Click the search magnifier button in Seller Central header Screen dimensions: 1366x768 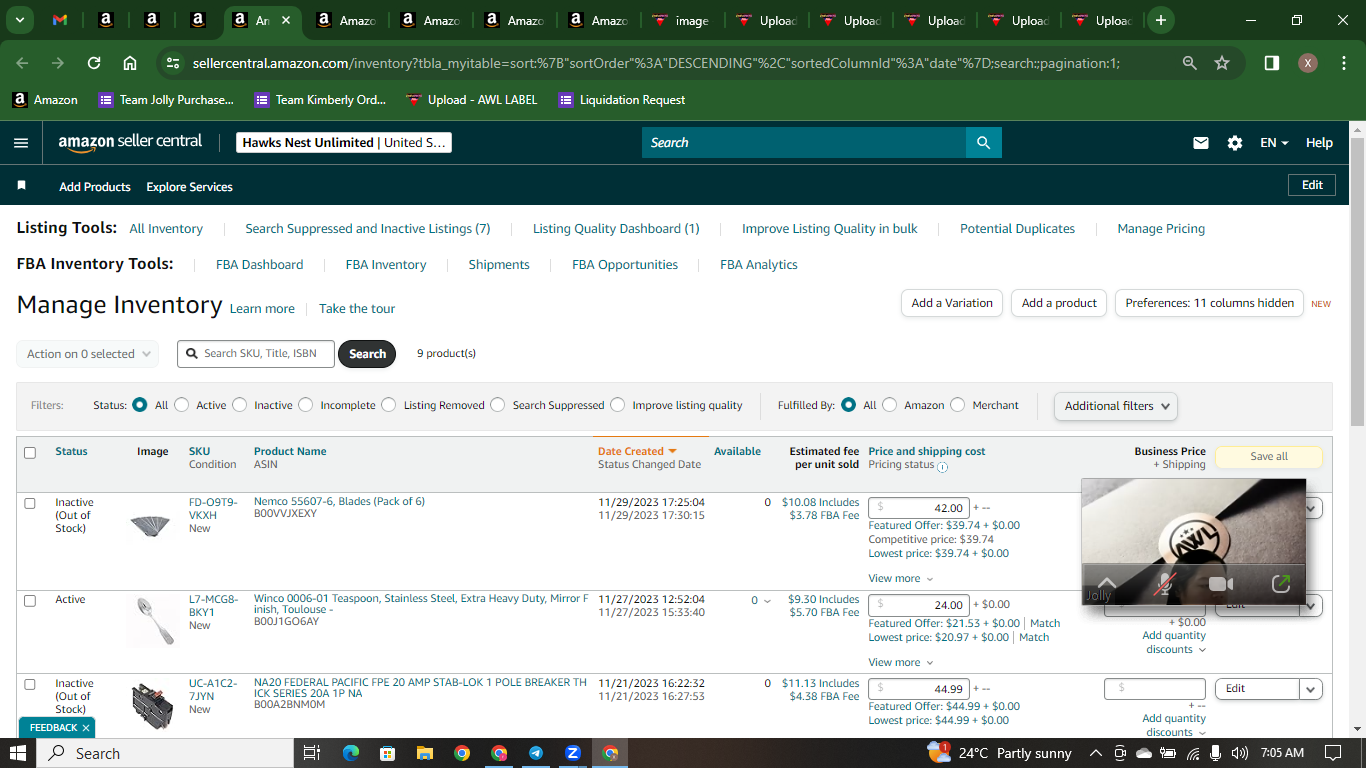pyautogui.click(x=984, y=142)
